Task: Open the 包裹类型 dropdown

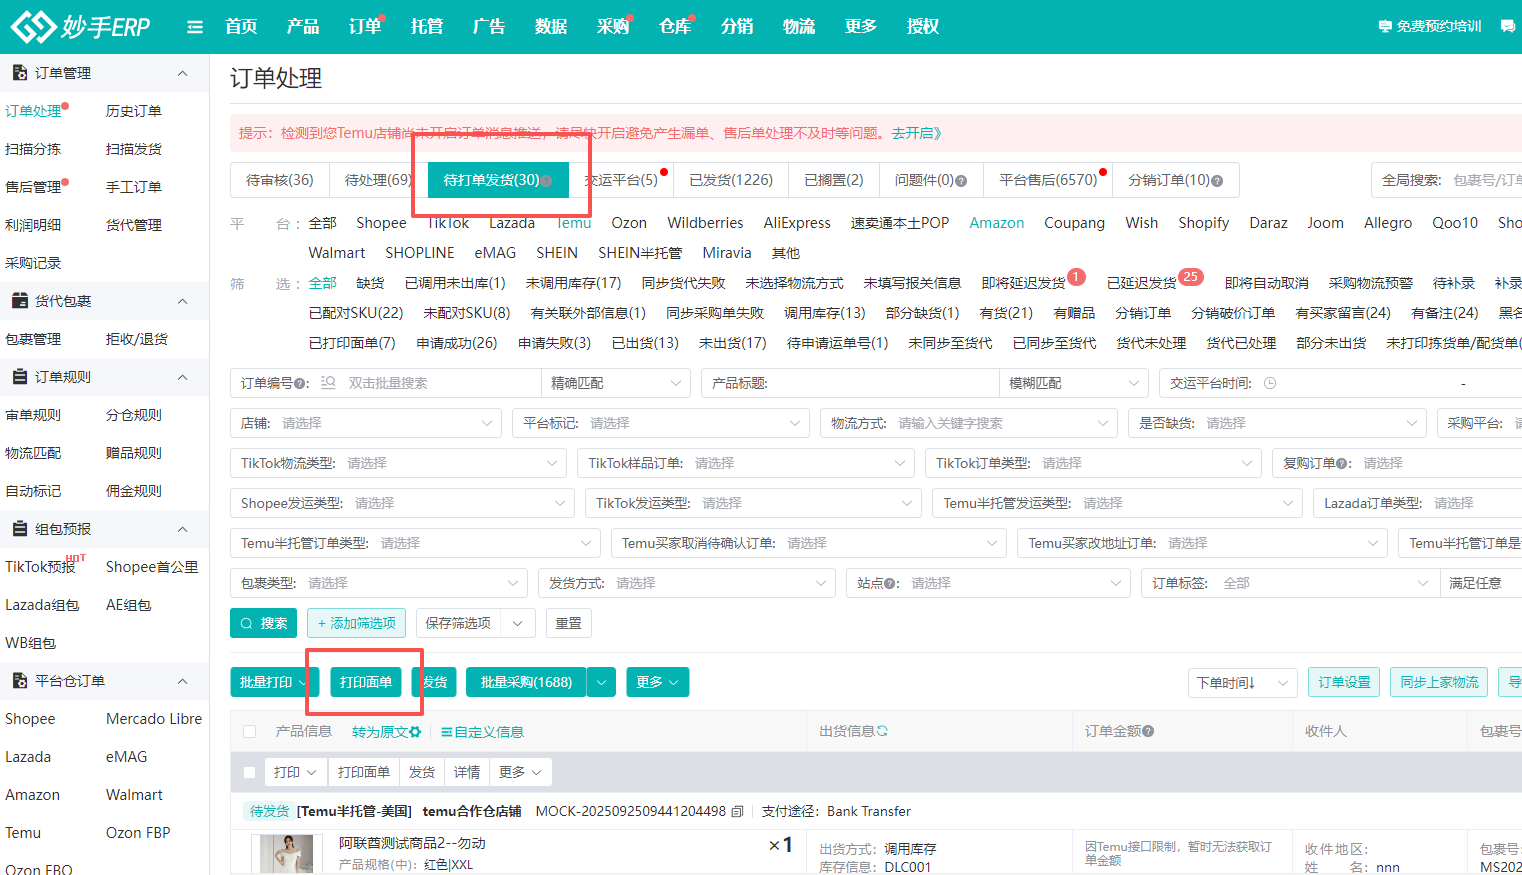Action: coord(378,583)
